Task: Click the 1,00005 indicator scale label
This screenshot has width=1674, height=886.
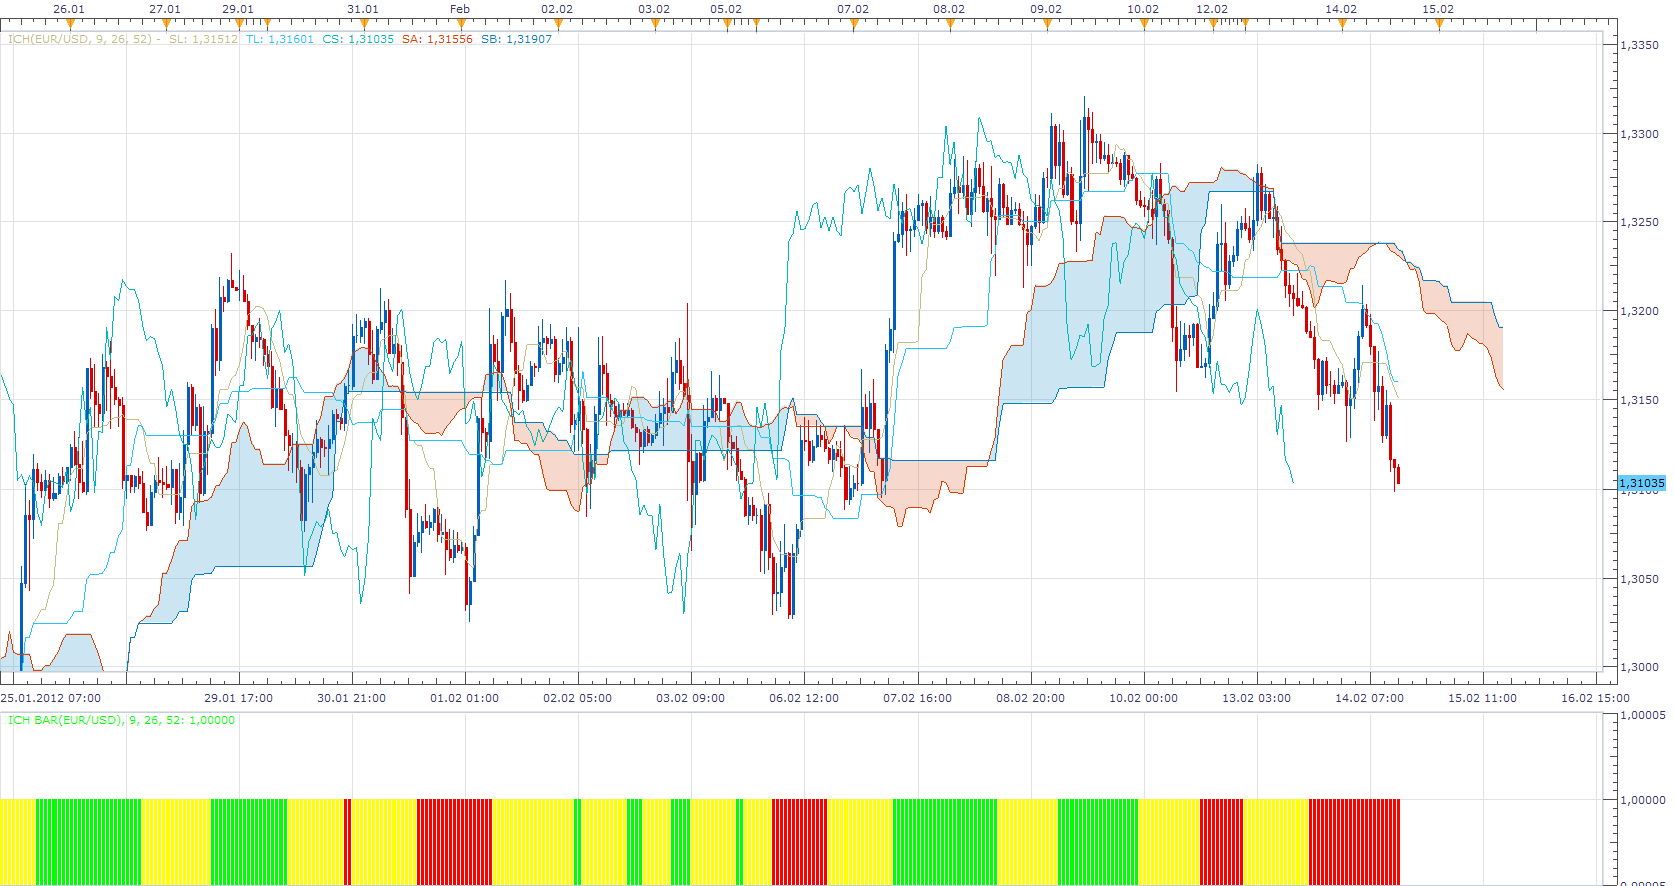Action: click(1643, 715)
